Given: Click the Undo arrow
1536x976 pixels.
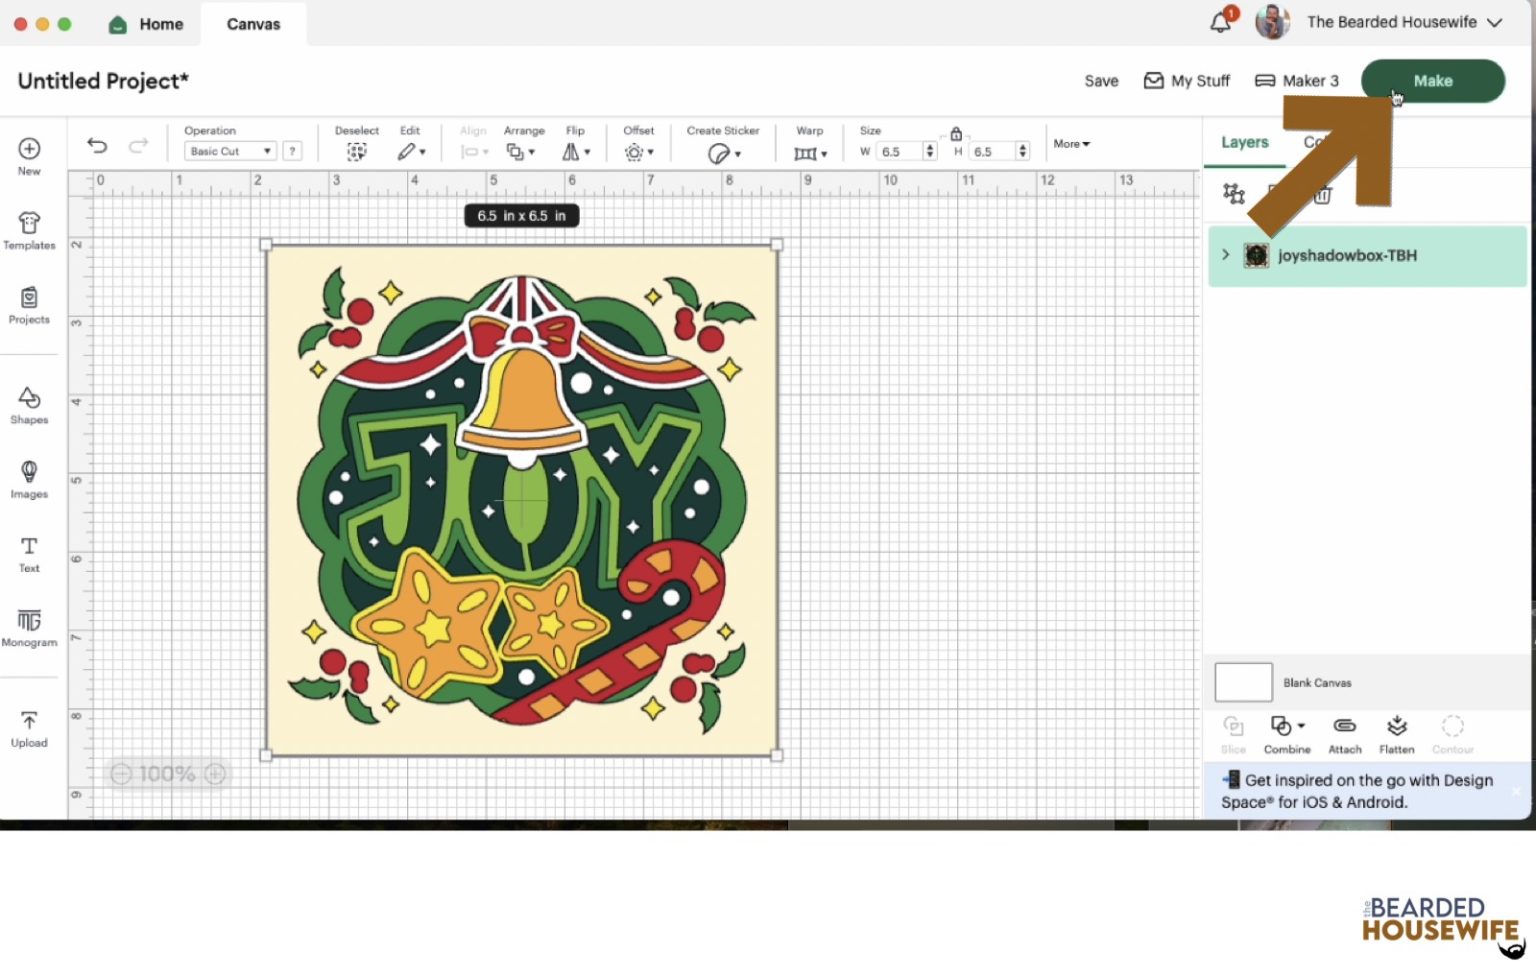Looking at the screenshot, I should coord(97,146).
